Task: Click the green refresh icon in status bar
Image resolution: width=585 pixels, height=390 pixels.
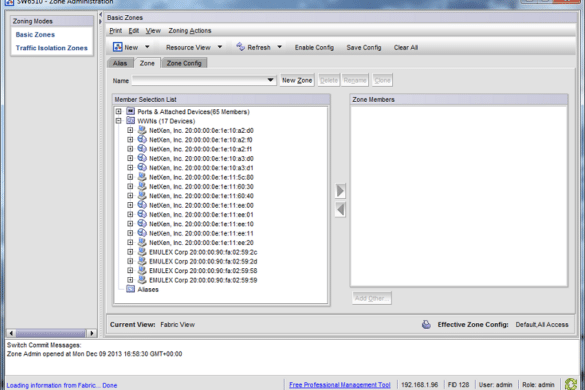Action: click(571, 384)
